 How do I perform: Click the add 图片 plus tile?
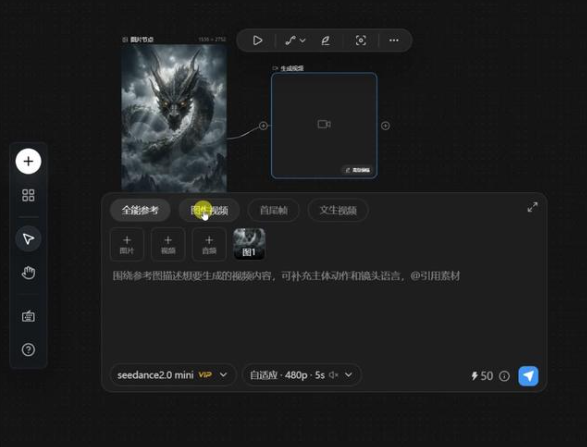click(127, 244)
